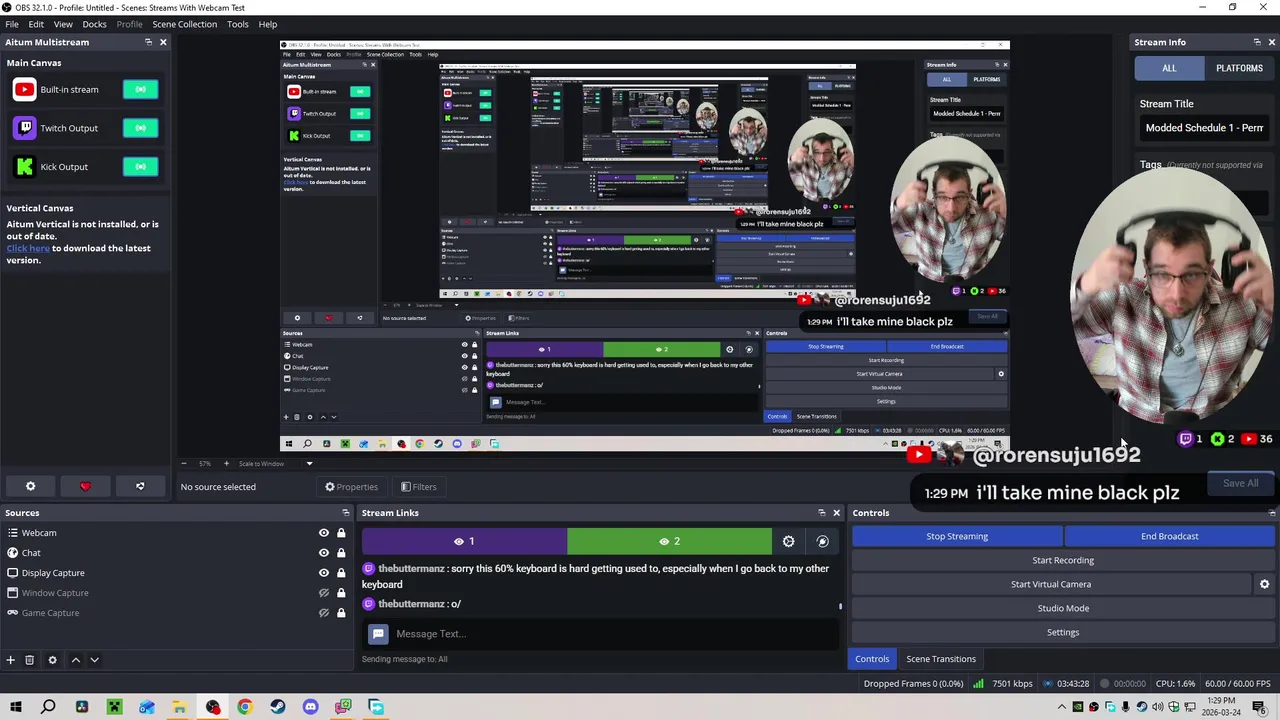Toggle Twitch Output streaming
1280x720 pixels.
click(141, 128)
